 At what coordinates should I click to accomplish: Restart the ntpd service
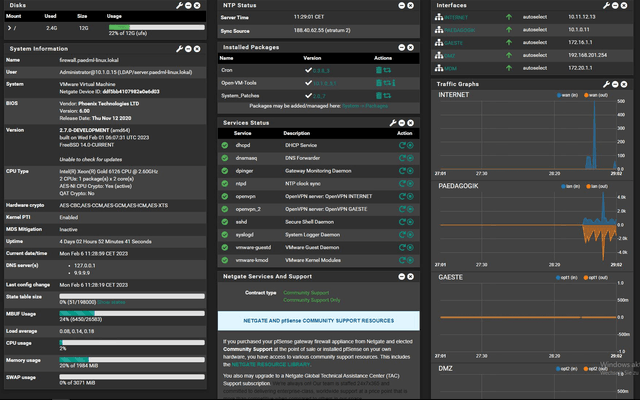point(402,184)
